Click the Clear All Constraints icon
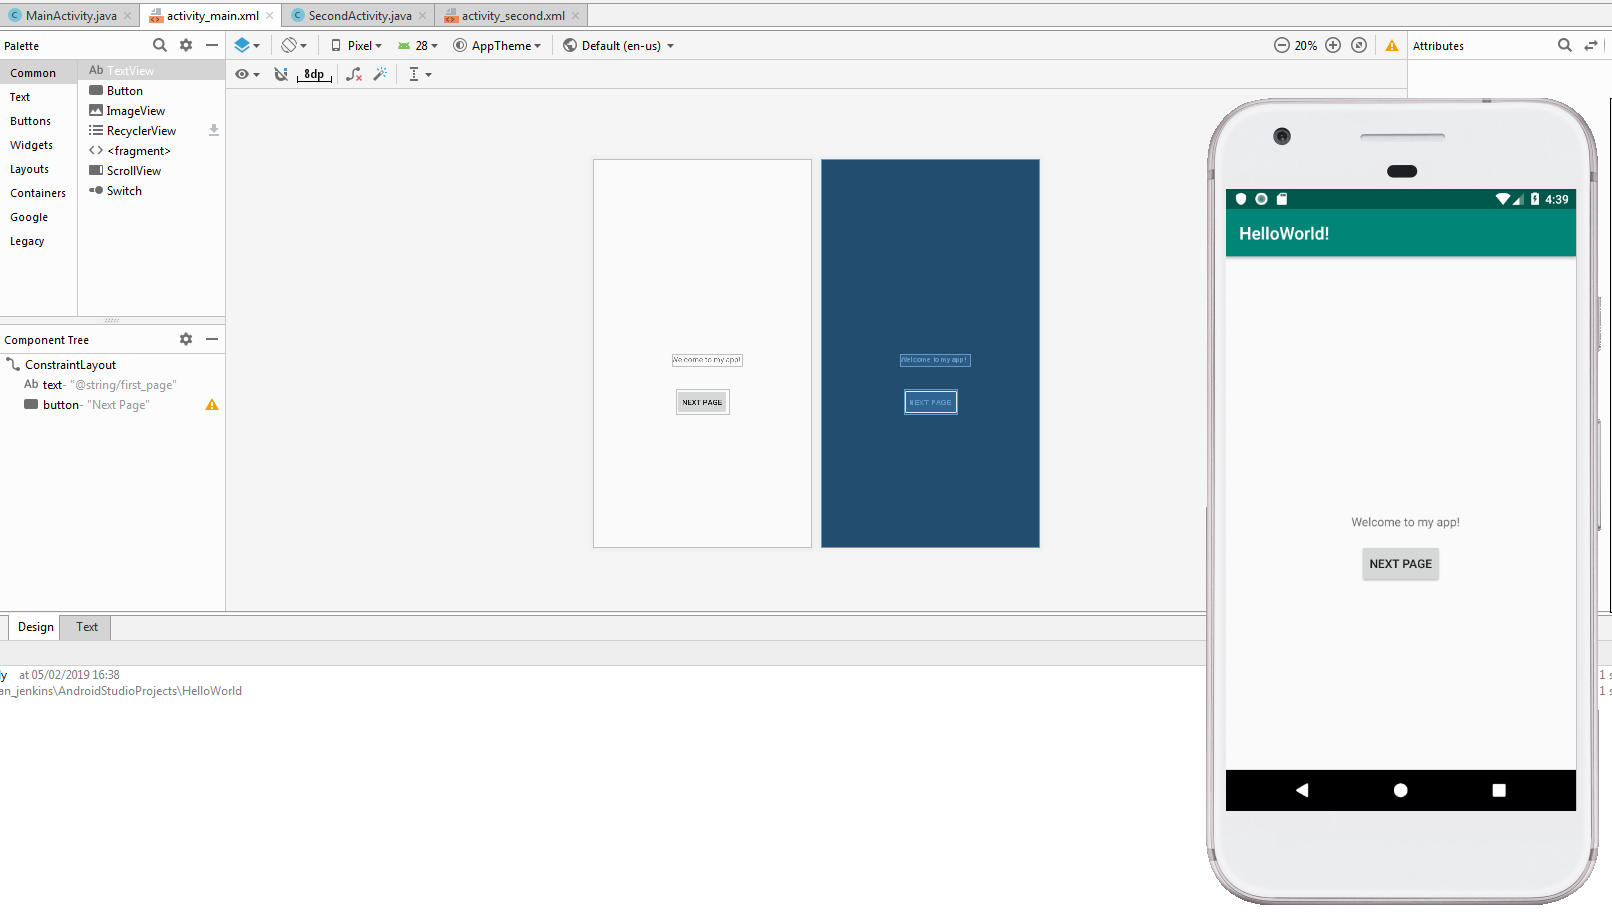 tap(353, 73)
